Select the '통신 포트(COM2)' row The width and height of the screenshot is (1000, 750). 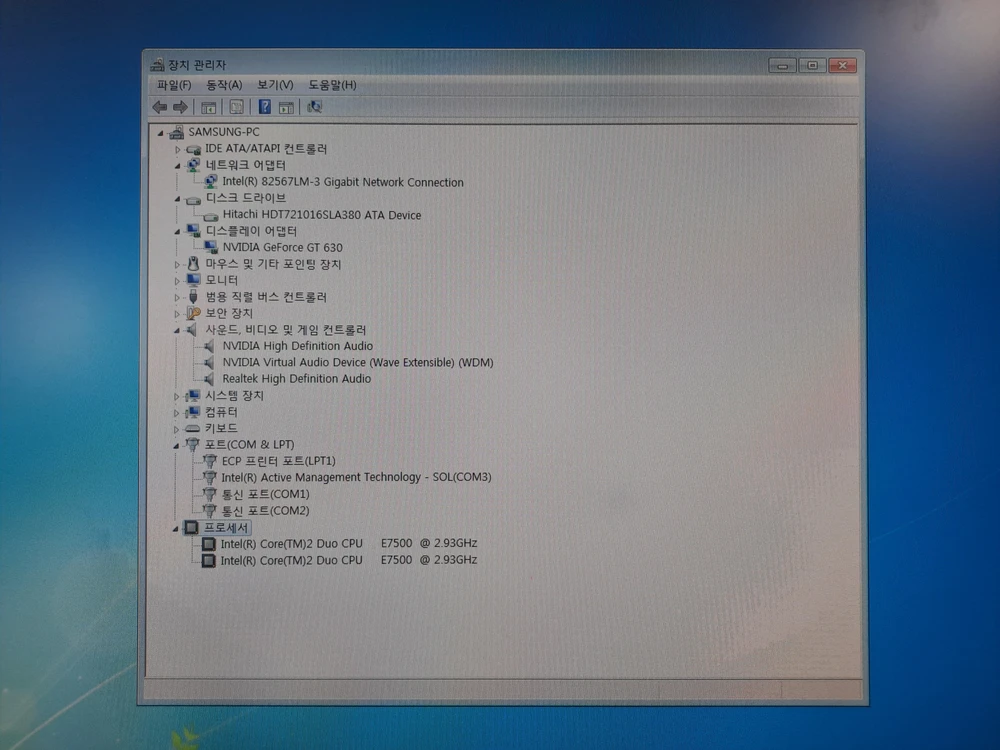(x=256, y=511)
